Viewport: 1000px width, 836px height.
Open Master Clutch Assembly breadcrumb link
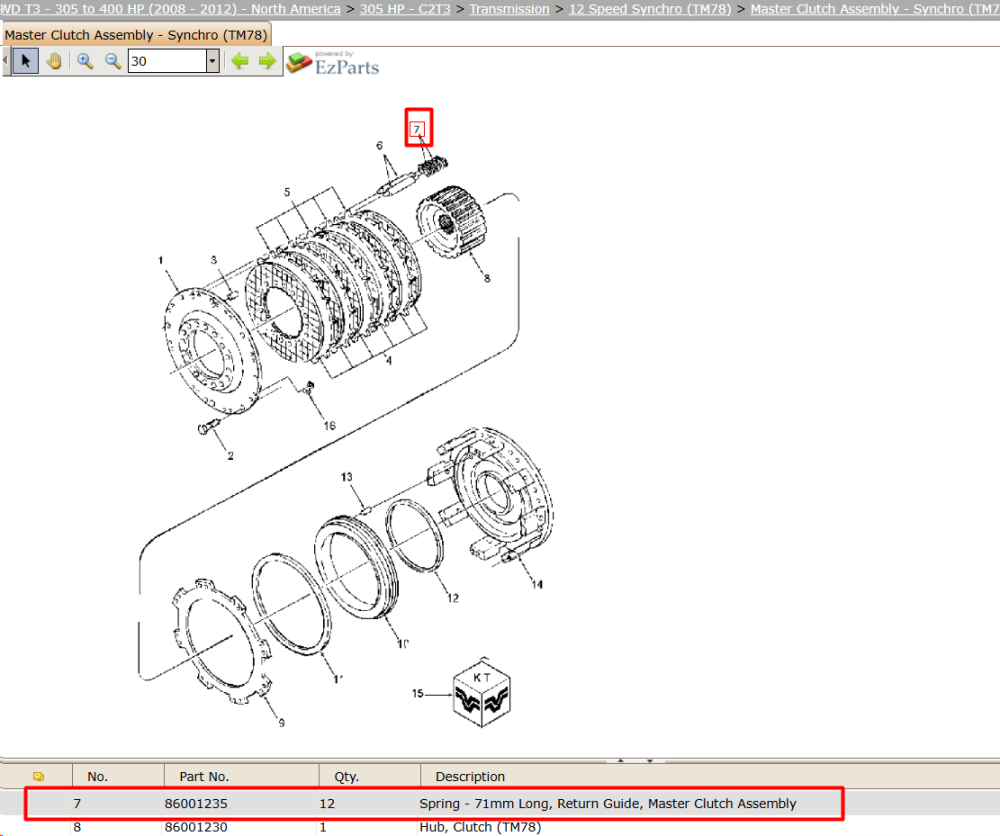(x=875, y=9)
